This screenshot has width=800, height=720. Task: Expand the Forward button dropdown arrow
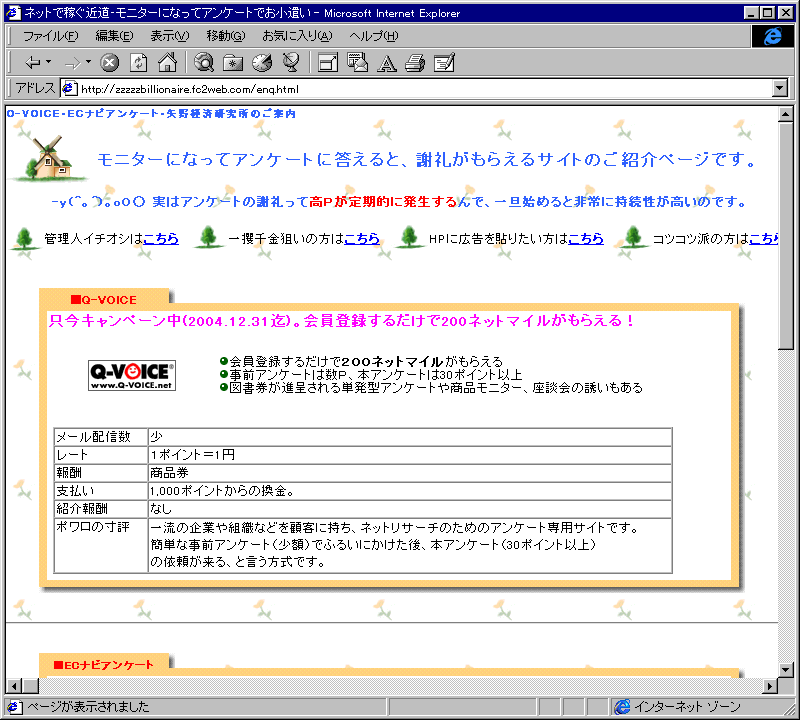click(88, 62)
